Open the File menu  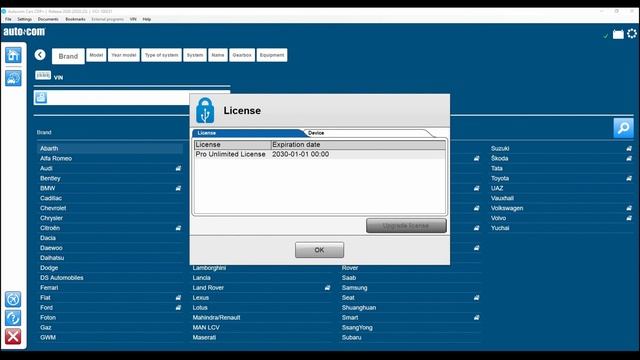pos(8,19)
